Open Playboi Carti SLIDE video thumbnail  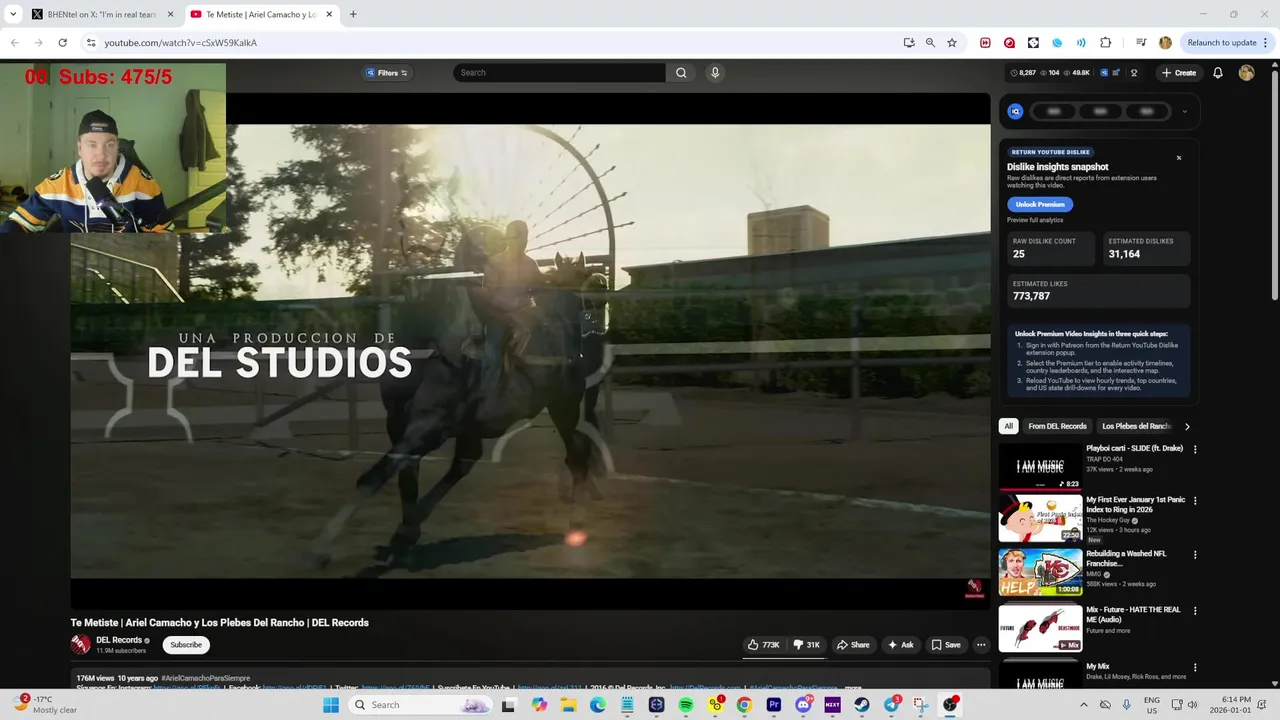click(x=1040, y=467)
